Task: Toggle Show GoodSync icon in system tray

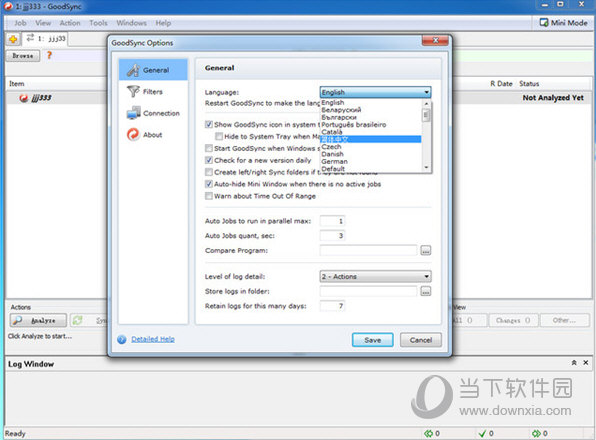Action: (x=209, y=124)
